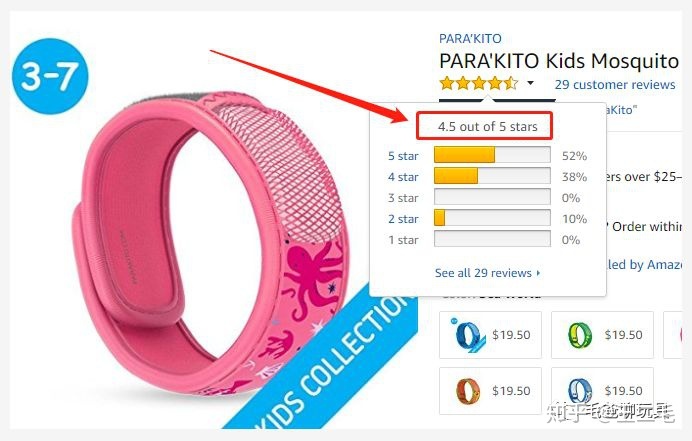Click the 2 star 10% bar
This screenshot has height=441, width=692.
[x=492, y=218]
